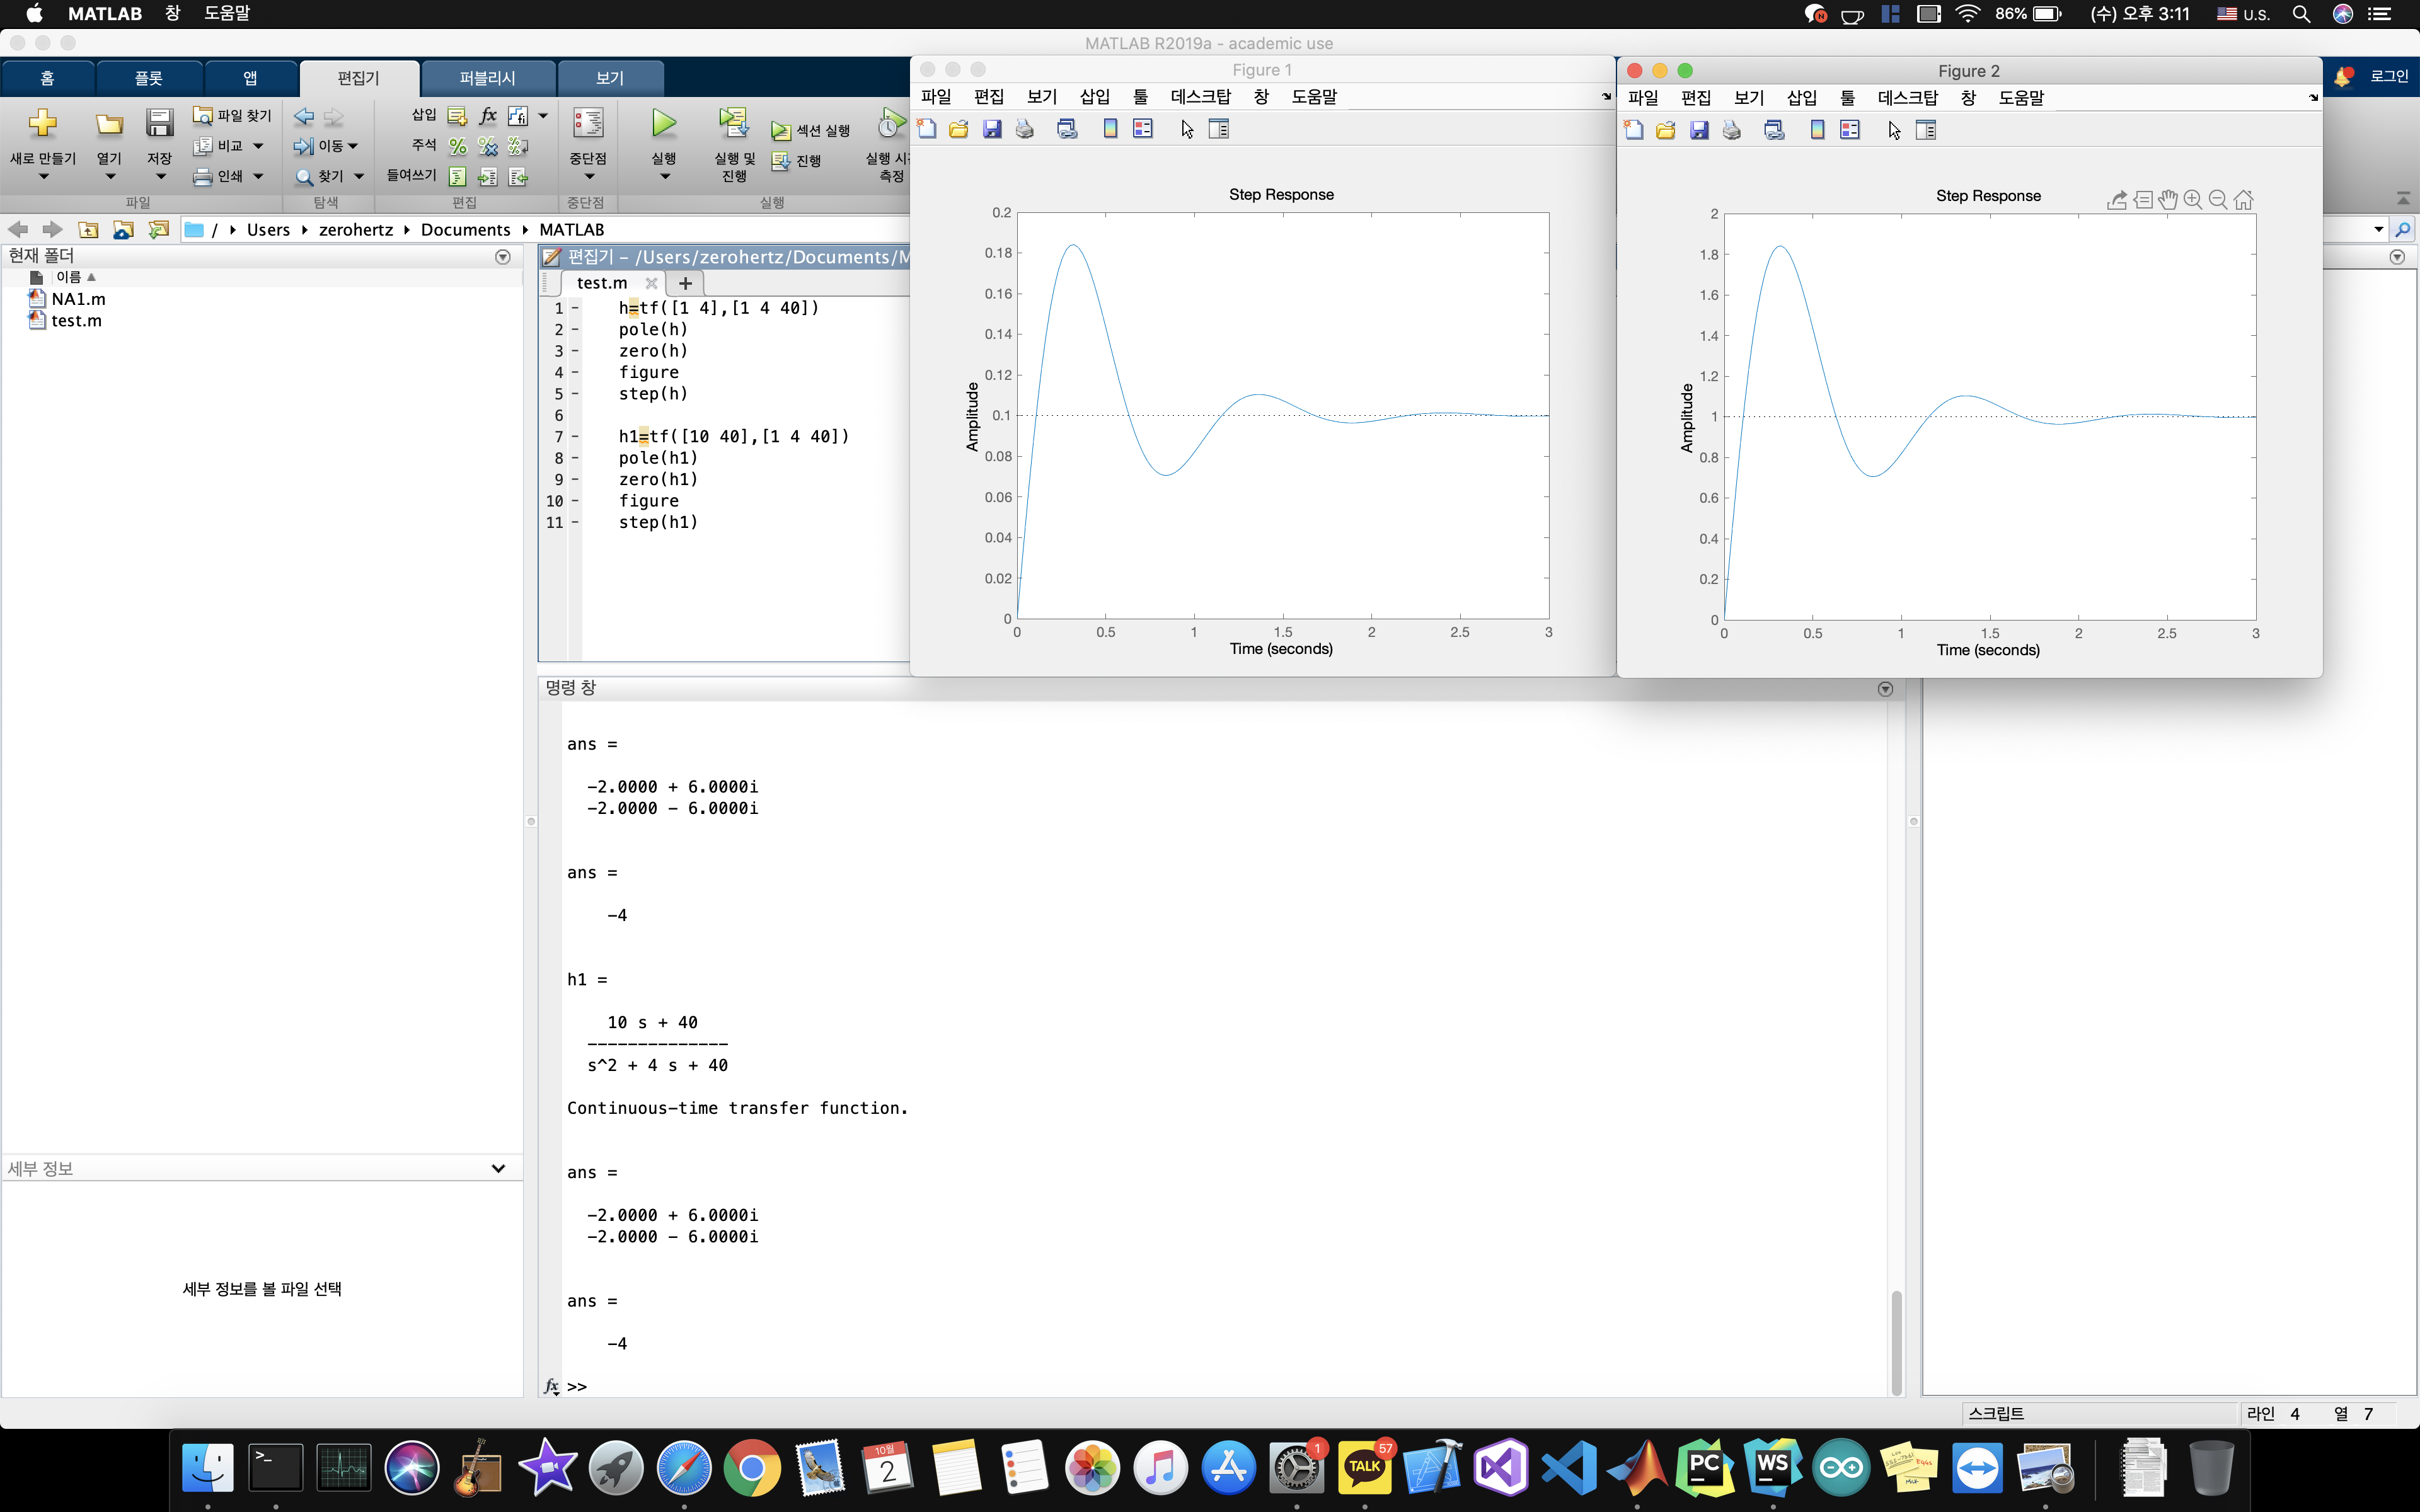
Task: Toggle the zoom out tool in Figure 2
Action: click(x=2218, y=200)
